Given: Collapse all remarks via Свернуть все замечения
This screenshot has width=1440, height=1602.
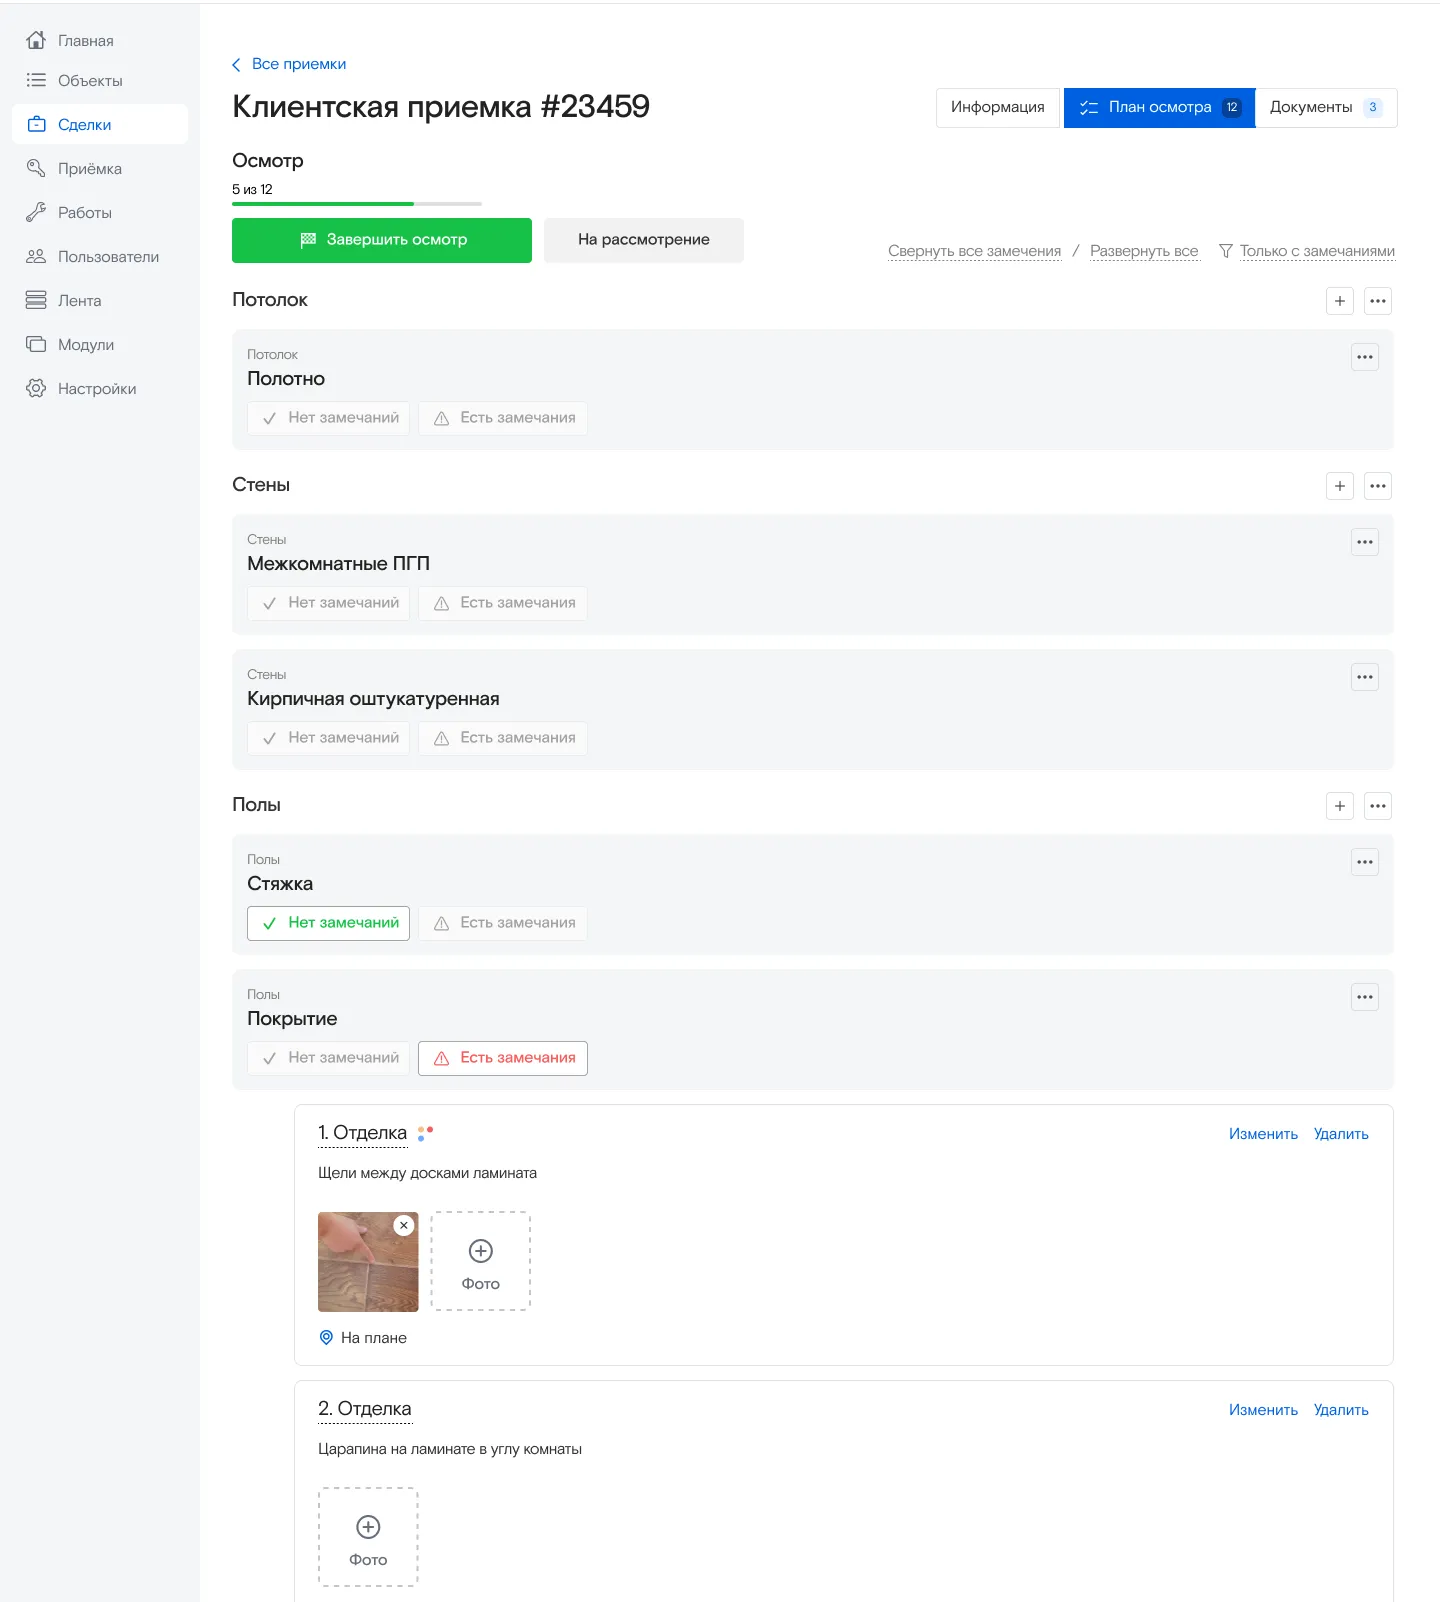Looking at the screenshot, I should [974, 251].
